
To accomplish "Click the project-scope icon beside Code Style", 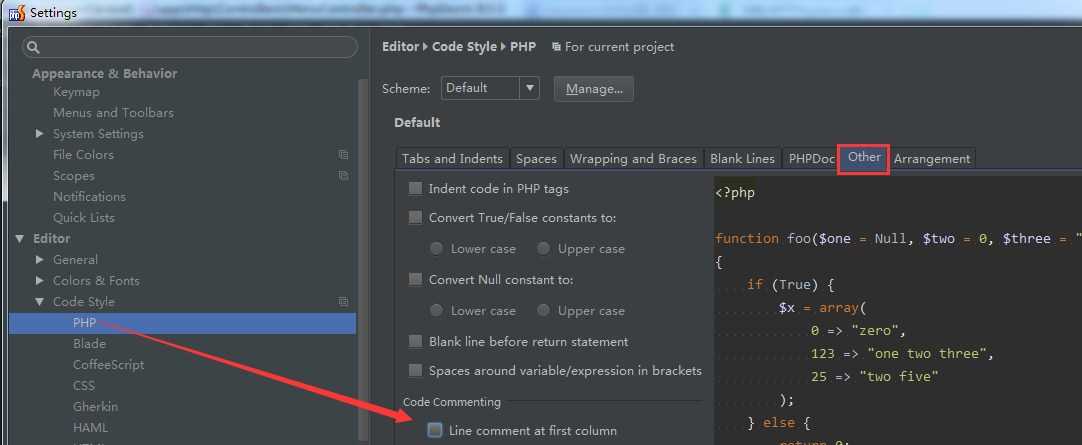I will (343, 302).
